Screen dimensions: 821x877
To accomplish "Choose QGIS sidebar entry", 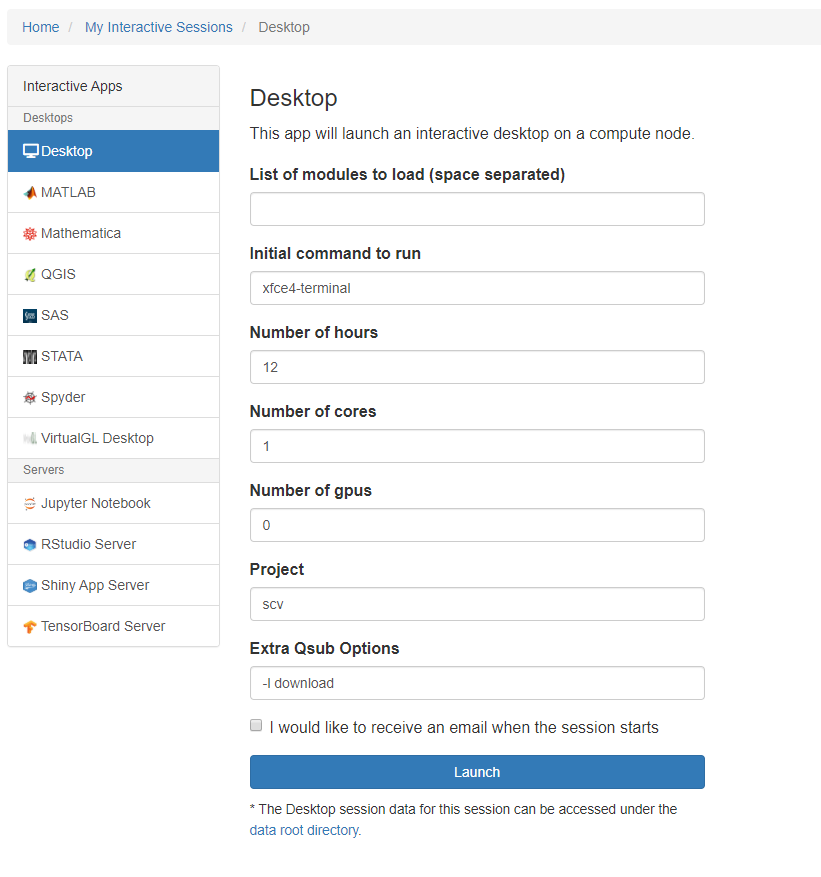I will (114, 274).
